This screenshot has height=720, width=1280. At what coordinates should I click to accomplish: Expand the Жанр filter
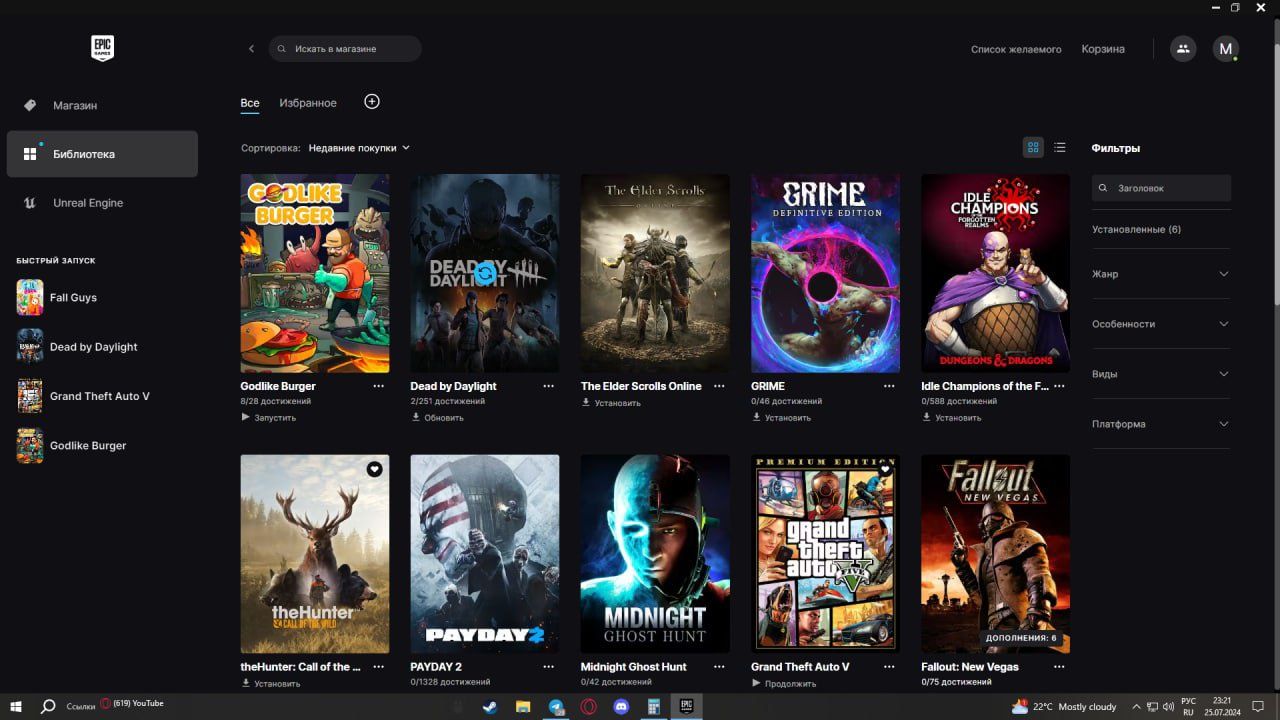coord(1161,274)
